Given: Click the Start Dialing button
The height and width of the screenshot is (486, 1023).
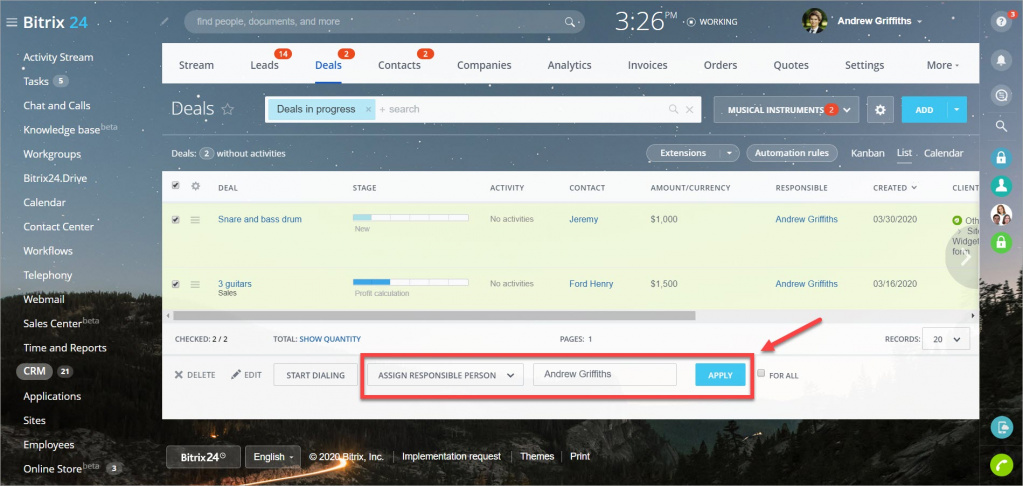Looking at the screenshot, I should (x=316, y=375).
